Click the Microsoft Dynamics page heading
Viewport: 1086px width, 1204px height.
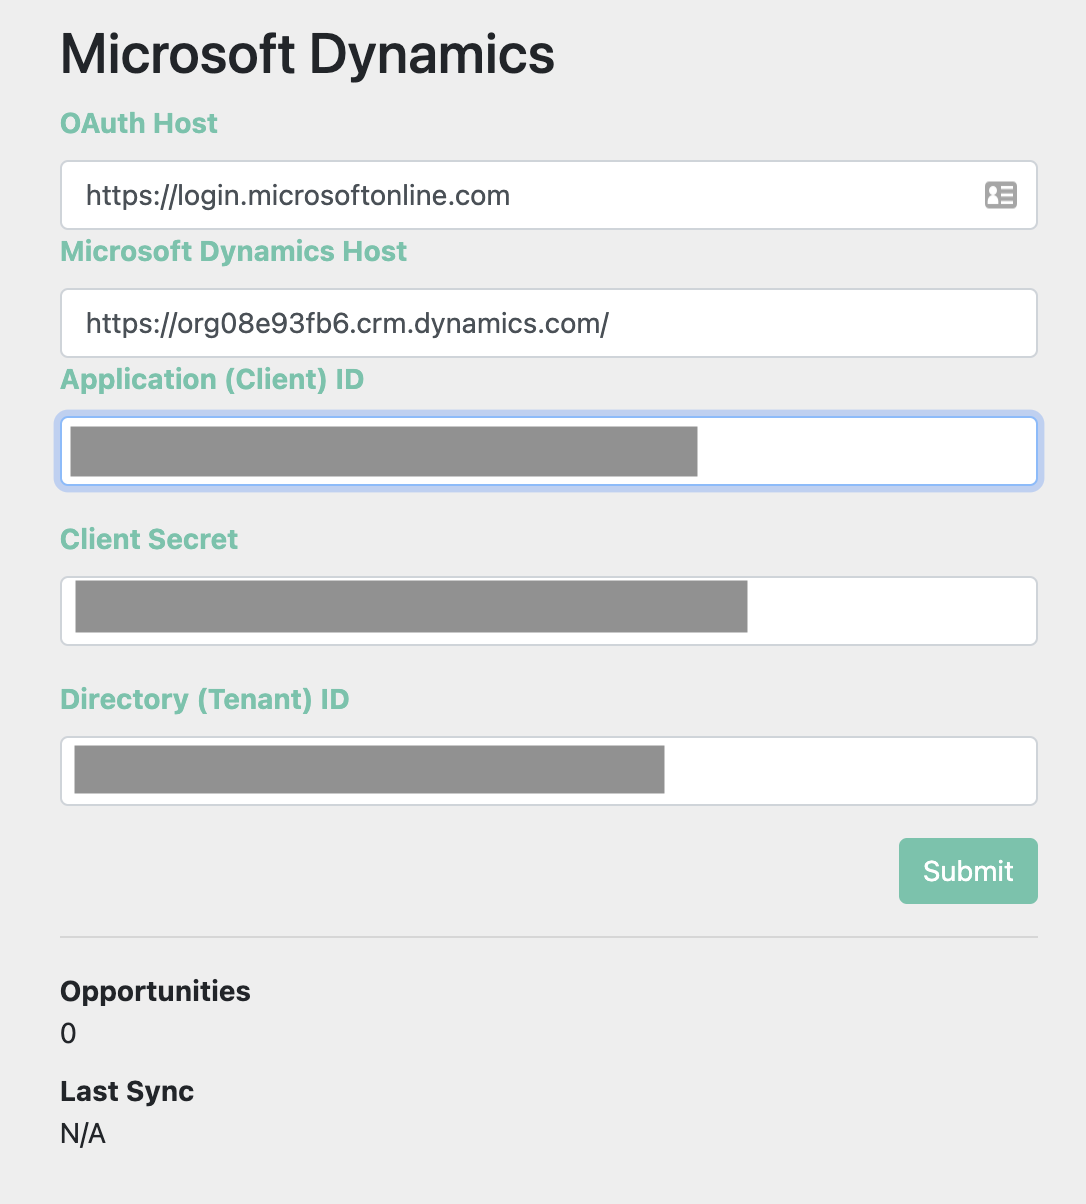pyautogui.click(x=308, y=54)
